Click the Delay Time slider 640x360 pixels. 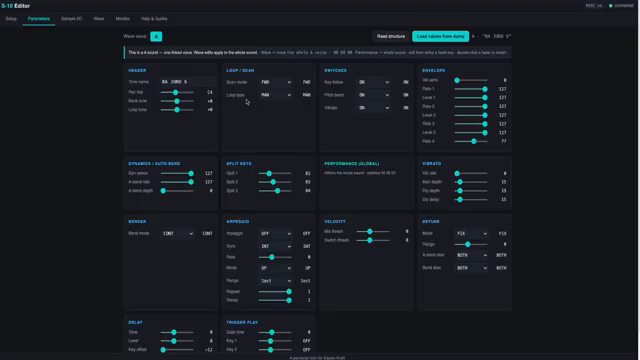[177, 332]
